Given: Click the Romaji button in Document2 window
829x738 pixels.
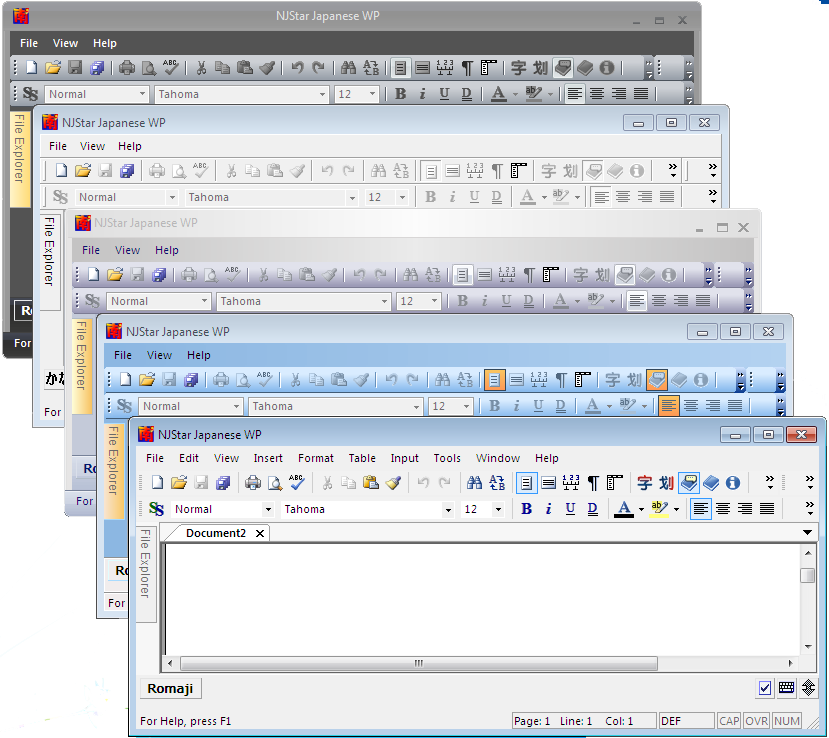Looking at the screenshot, I should 170,688.
